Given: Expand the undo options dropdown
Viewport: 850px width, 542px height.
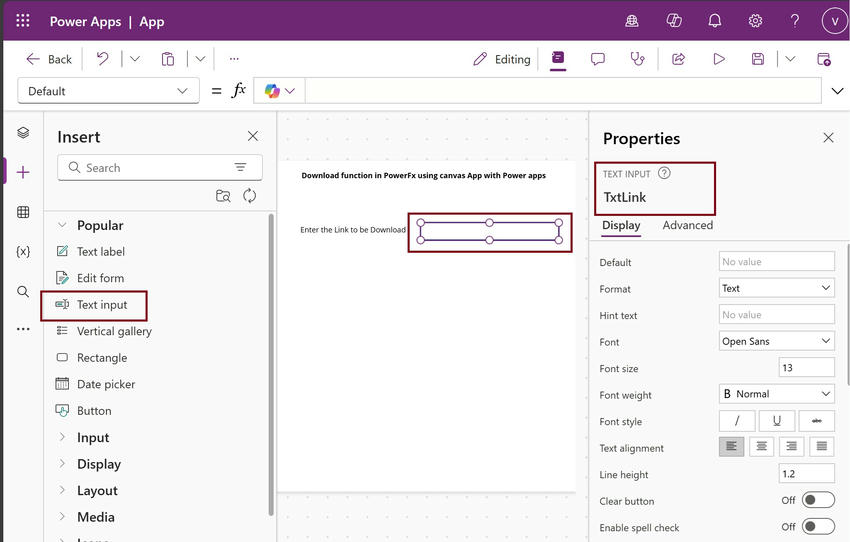Looking at the screenshot, I should click(x=134, y=59).
